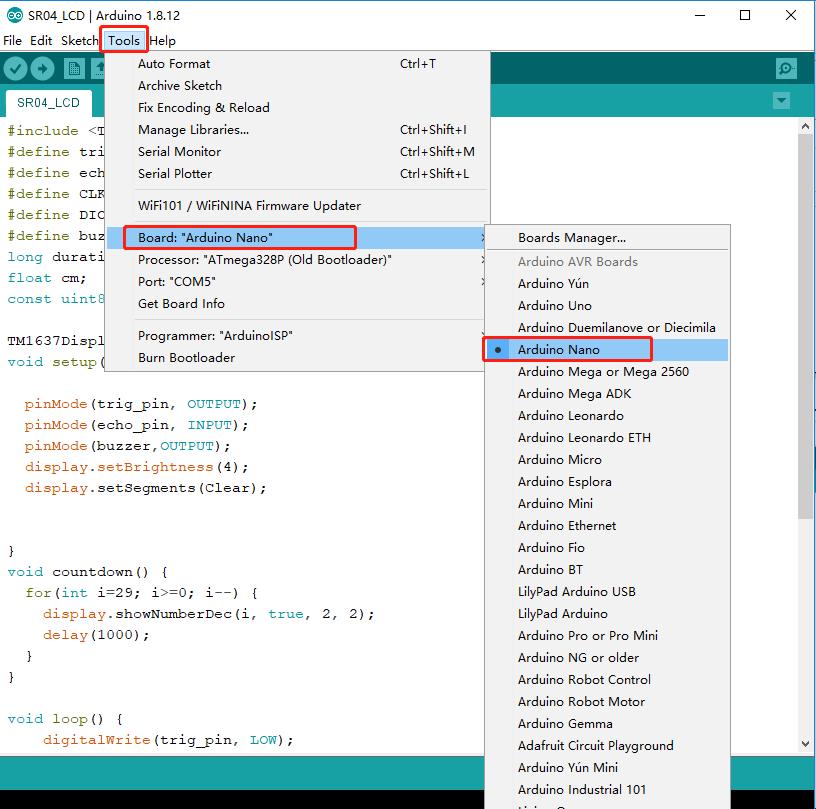Click the Arduino logo in the title bar
The image size is (816, 809).
pyautogui.click(x=14, y=15)
